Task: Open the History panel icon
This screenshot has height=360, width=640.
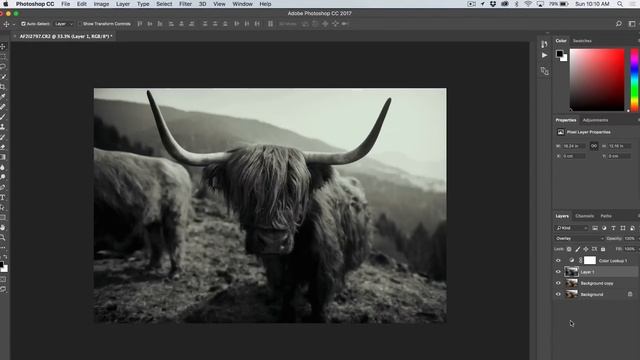Action: pyautogui.click(x=544, y=44)
